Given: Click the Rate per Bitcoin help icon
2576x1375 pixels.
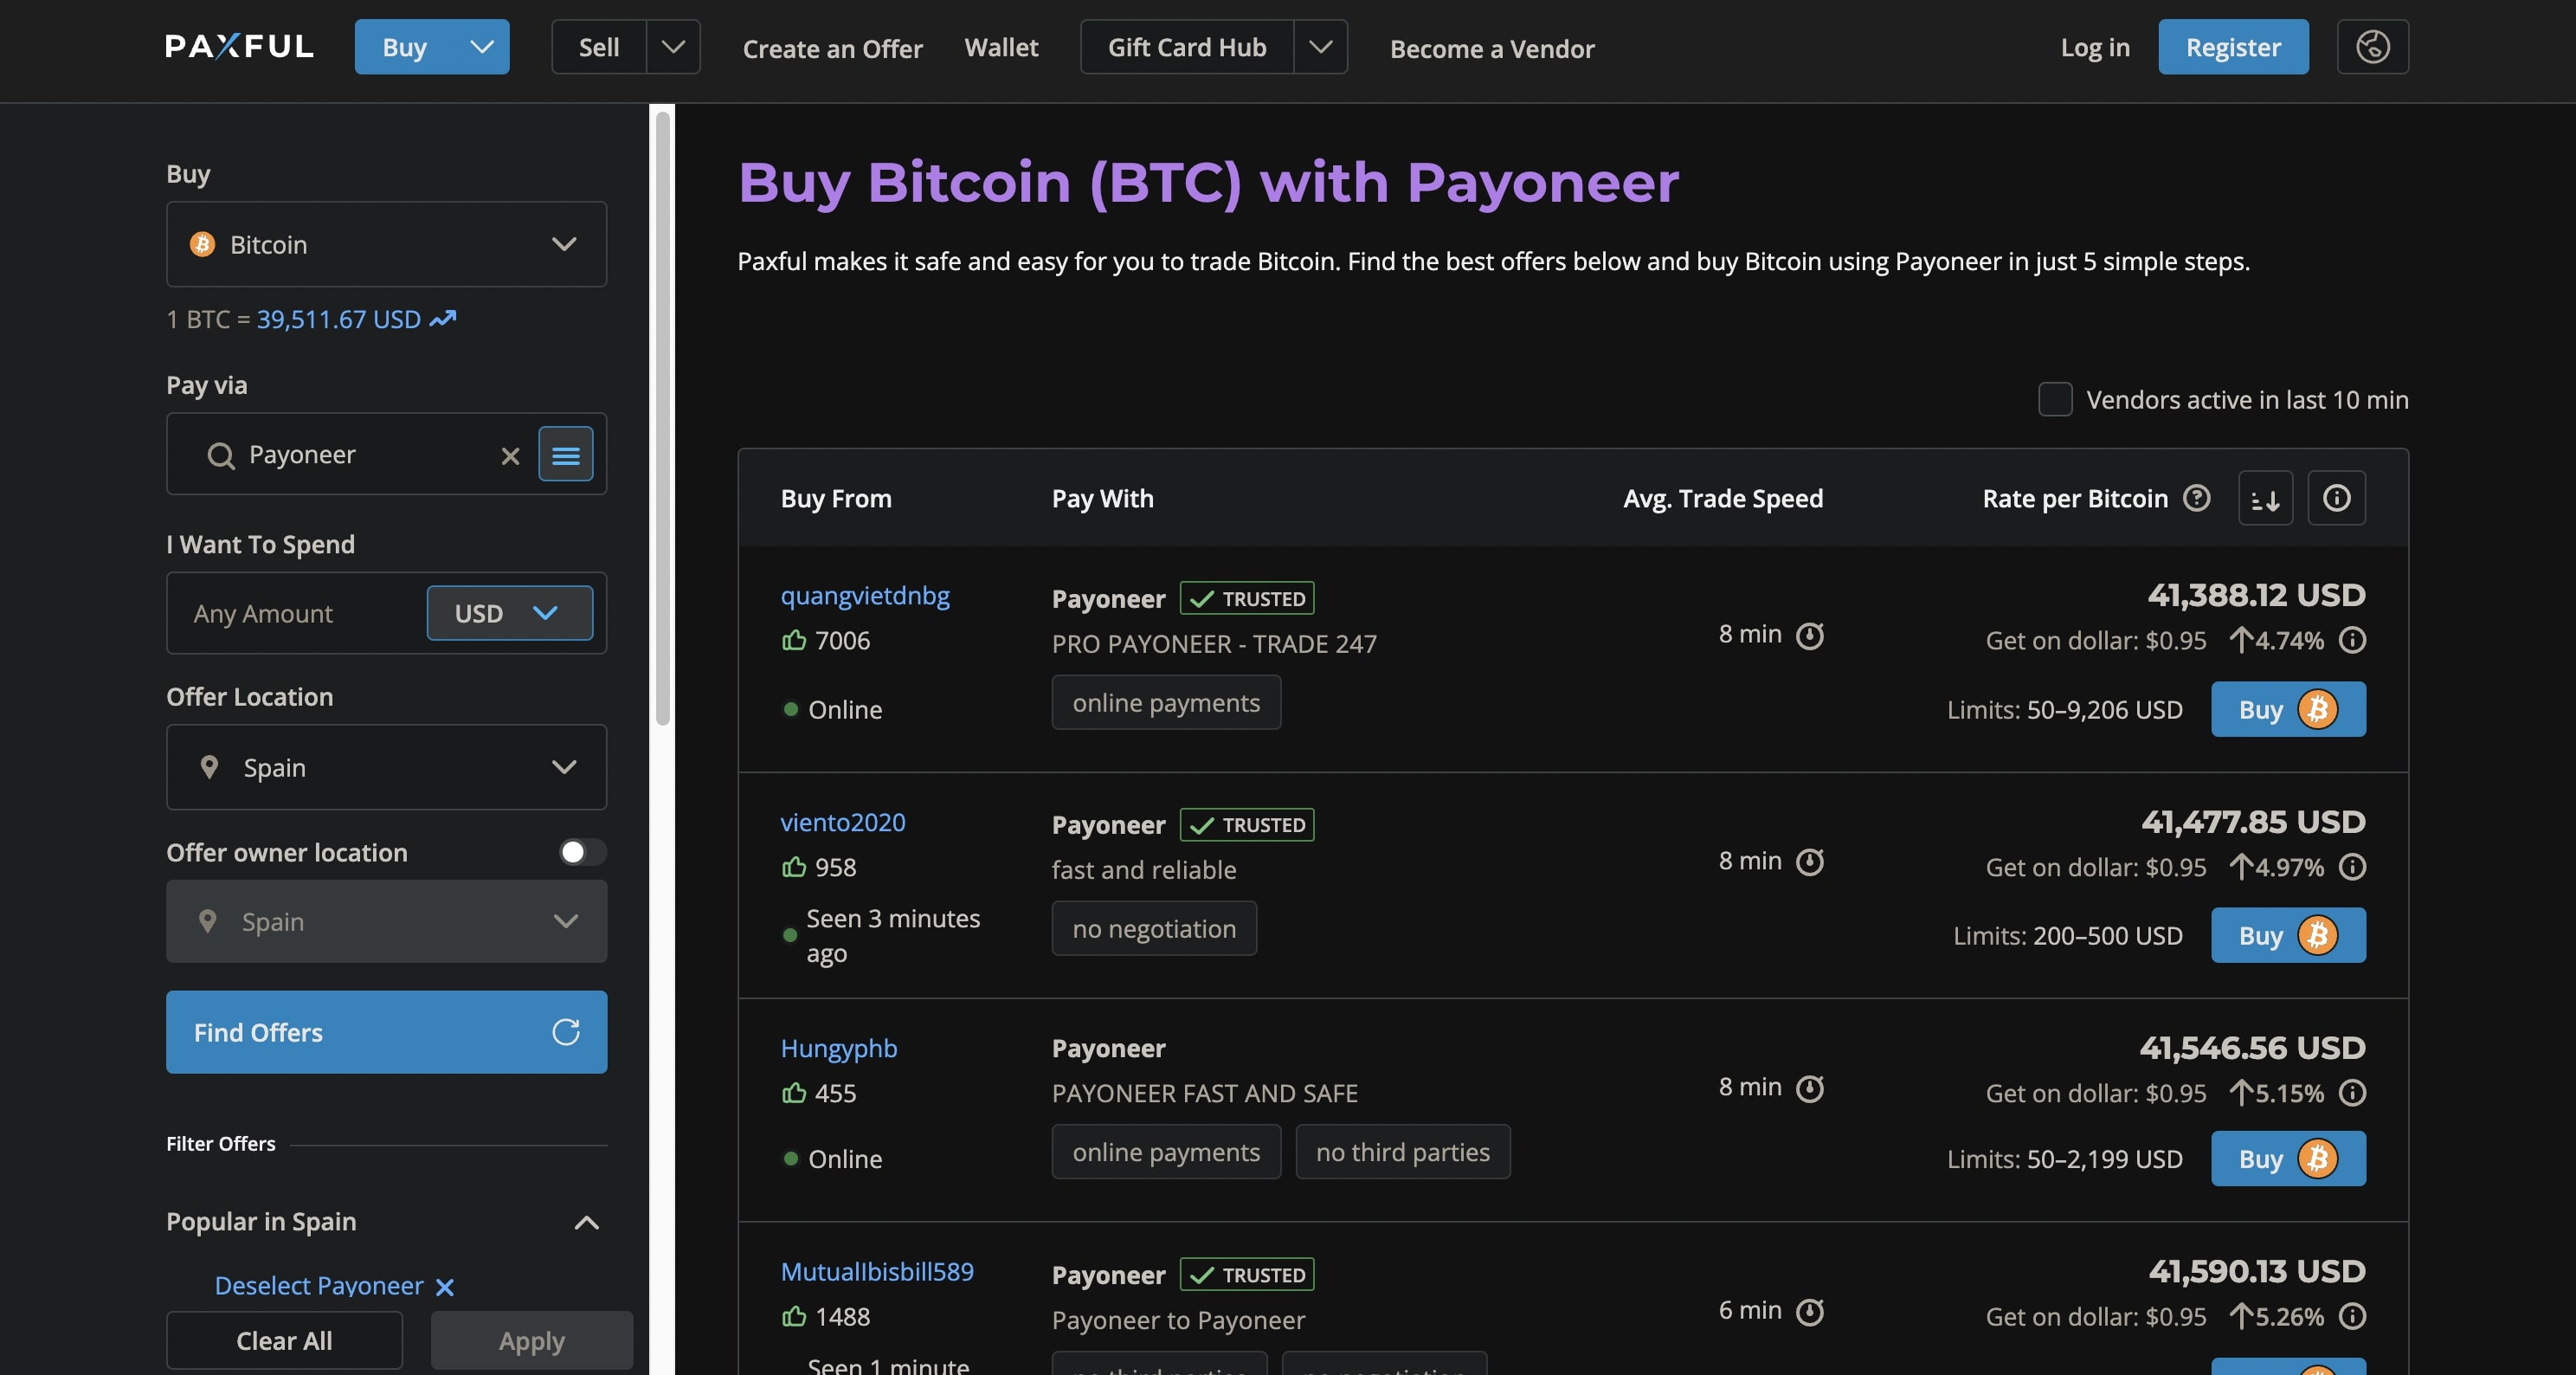Looking at the screenshot, I should 2196,497.
